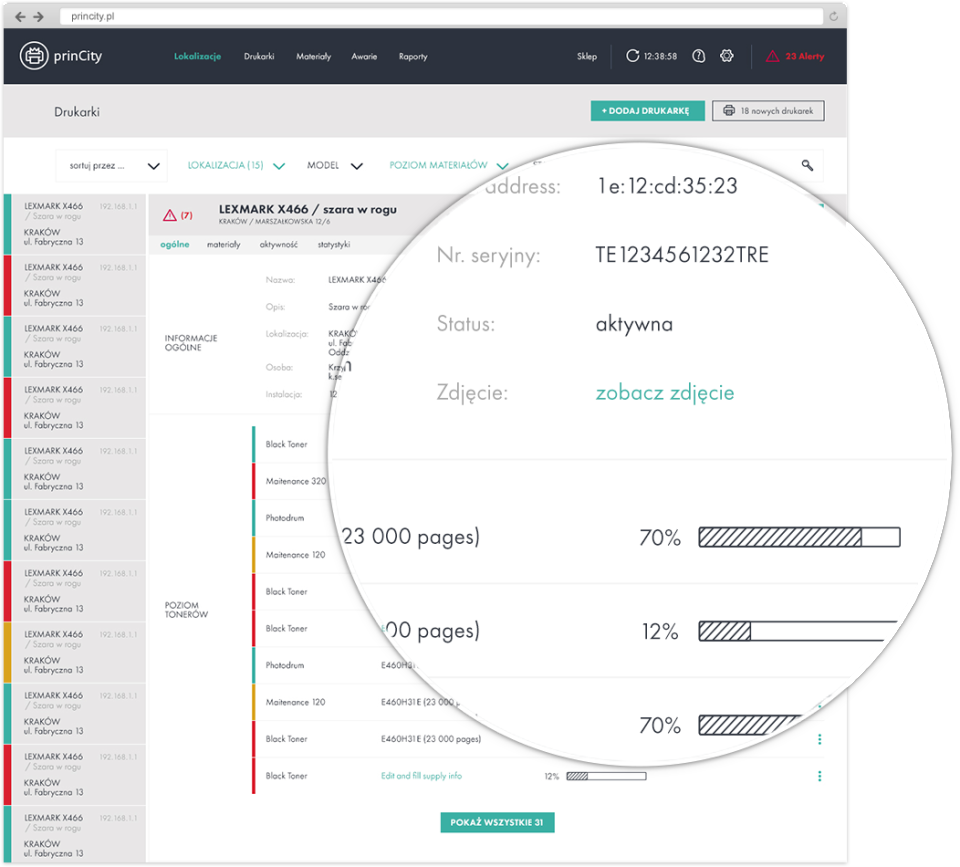This screenshot has width=960, height=867.
Task: Open Materiały menu item
Action: (313, 56)
